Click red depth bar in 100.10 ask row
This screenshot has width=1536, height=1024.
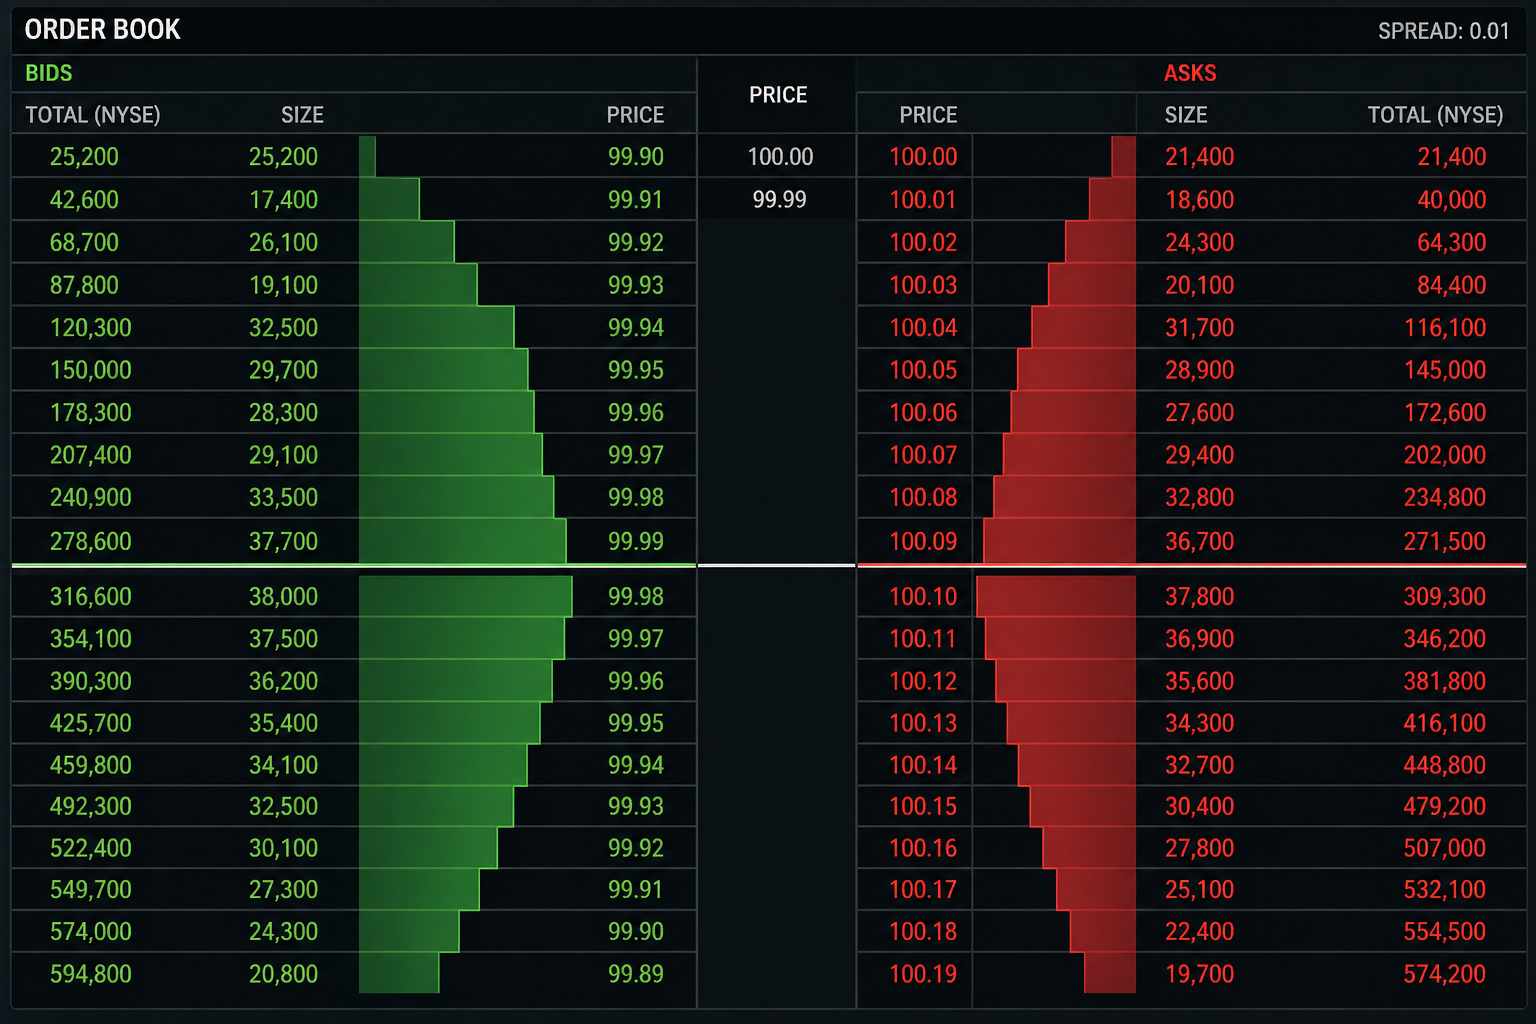click(x=1055, y=596)
